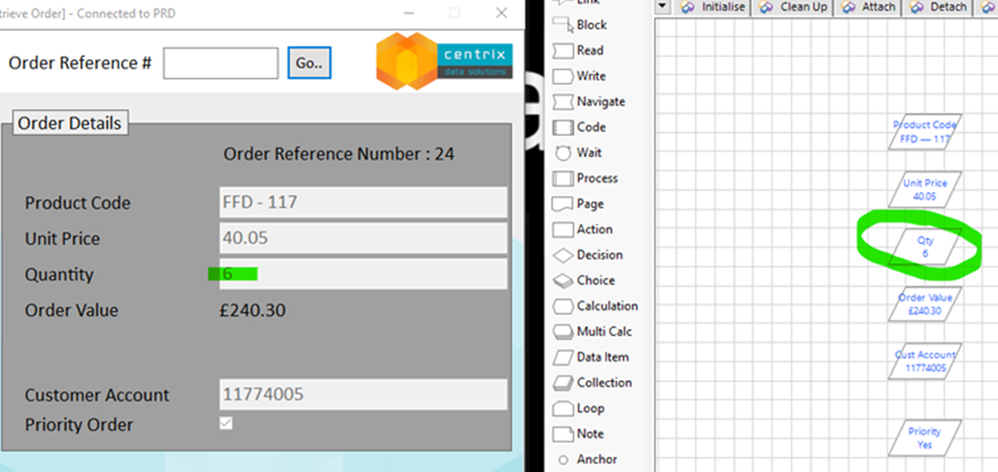Click the Quantity field showing 6
This screenshot has height=472, width=998.
(363, 274)
